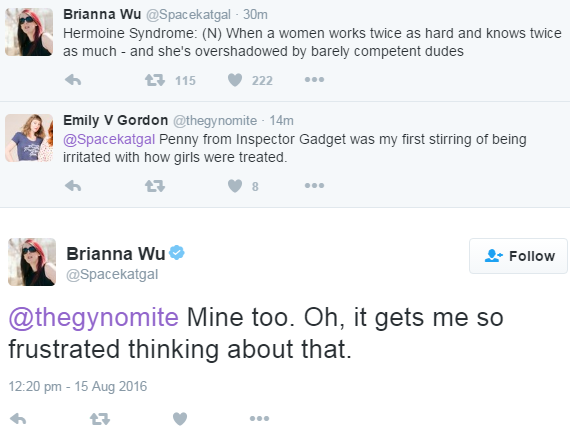Open Emily V Gordon's profile picture
The height and width of the screenshot is (439, 570).
point(29,138)
